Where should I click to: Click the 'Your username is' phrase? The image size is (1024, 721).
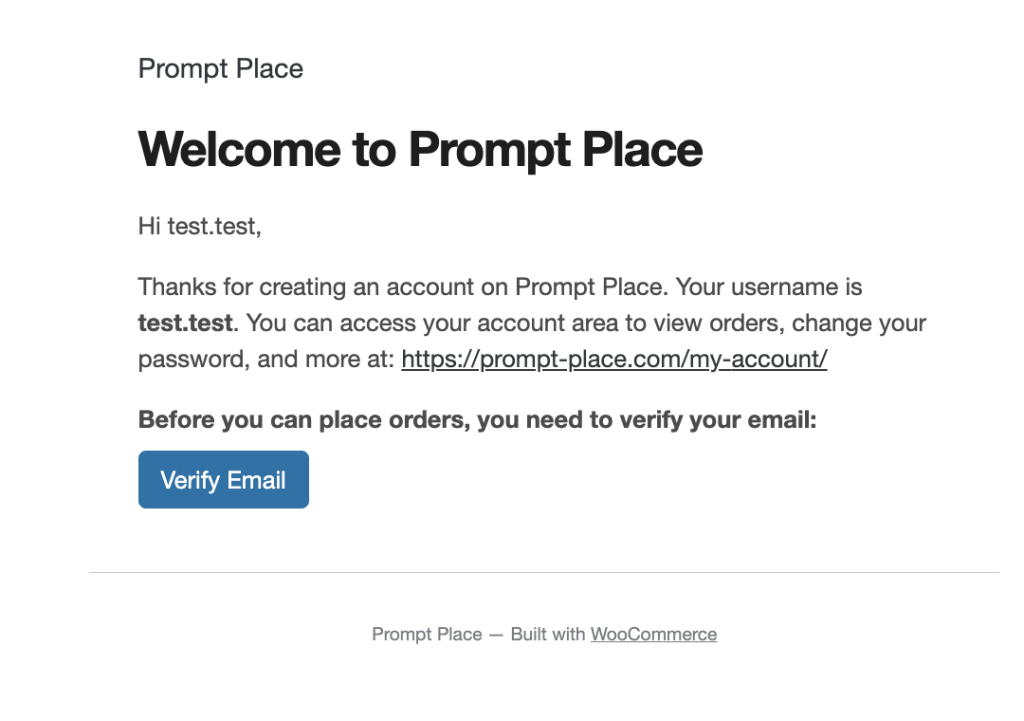coord(768,288)
